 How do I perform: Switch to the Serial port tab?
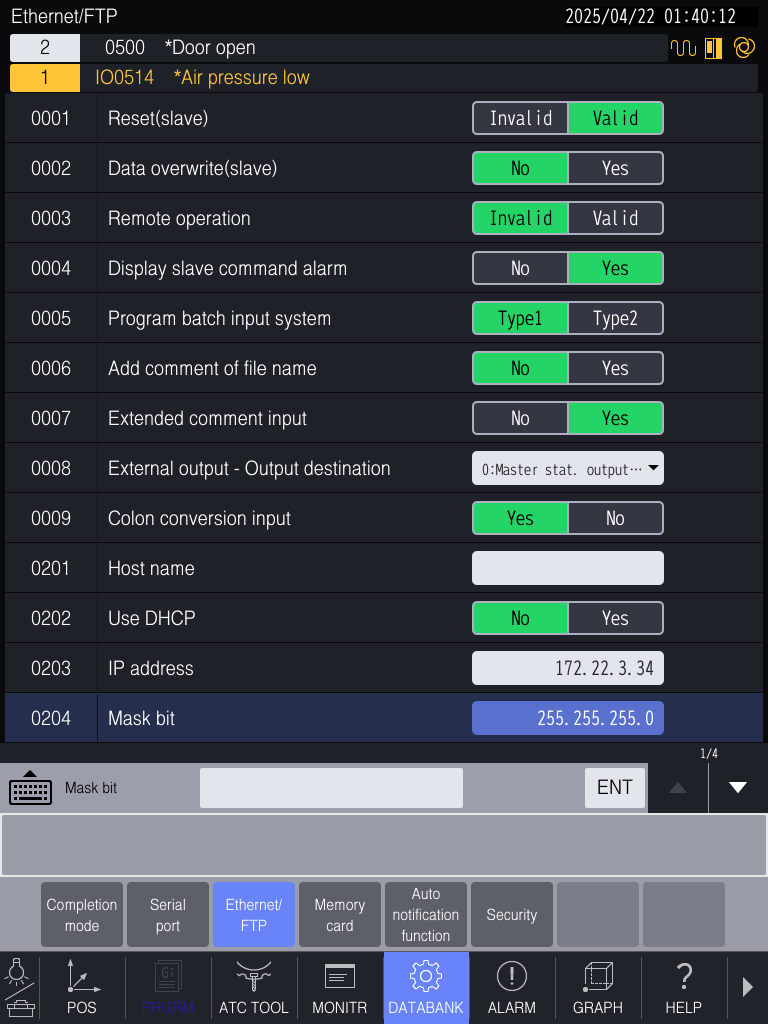(167, 914)
